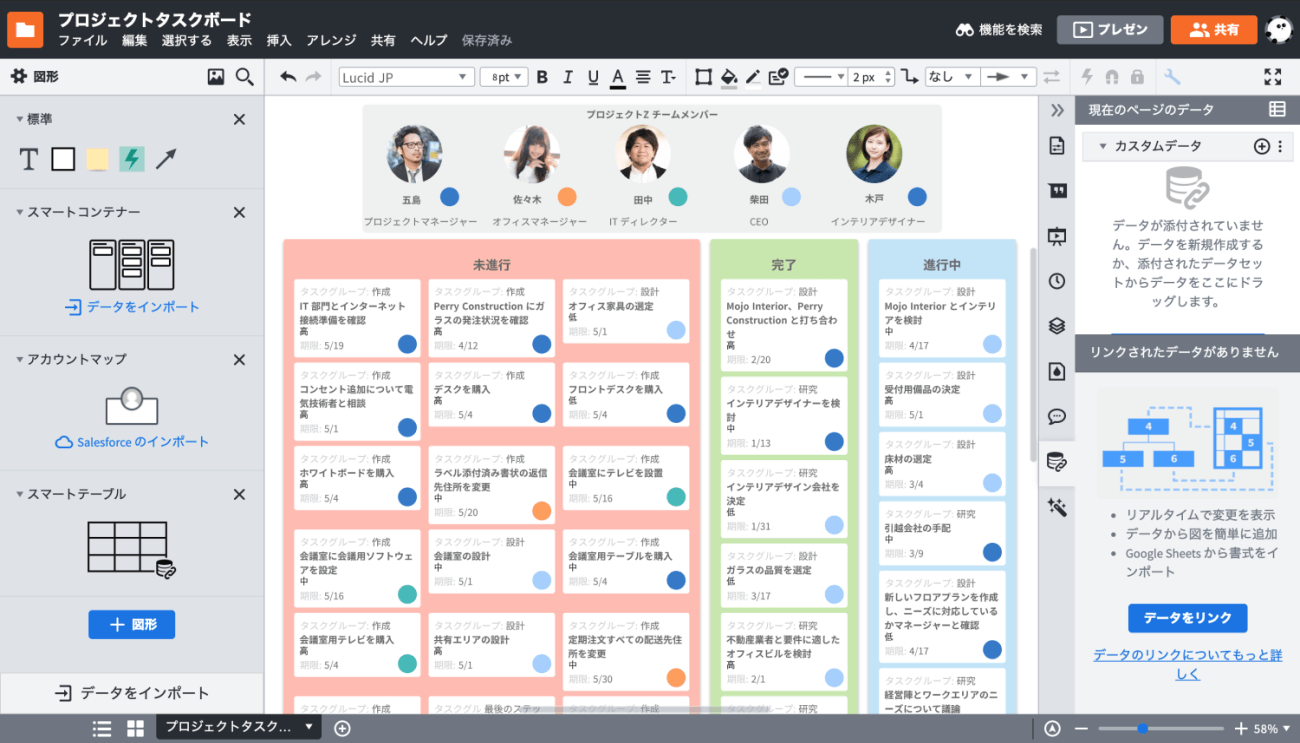The width and height of the screenshot is (1300, 743).
Task: Open the image search icon in shapes panel
Action: (x=215, y=76)
